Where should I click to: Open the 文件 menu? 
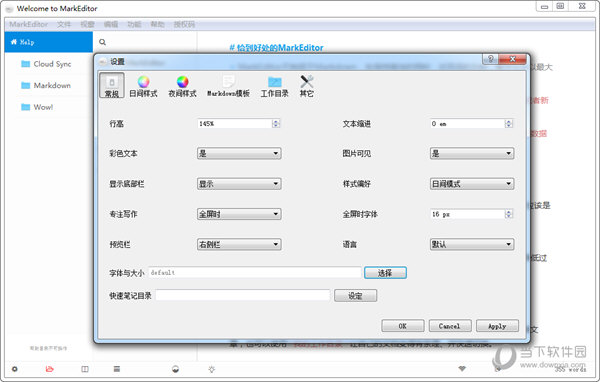[x=64, y=24]
